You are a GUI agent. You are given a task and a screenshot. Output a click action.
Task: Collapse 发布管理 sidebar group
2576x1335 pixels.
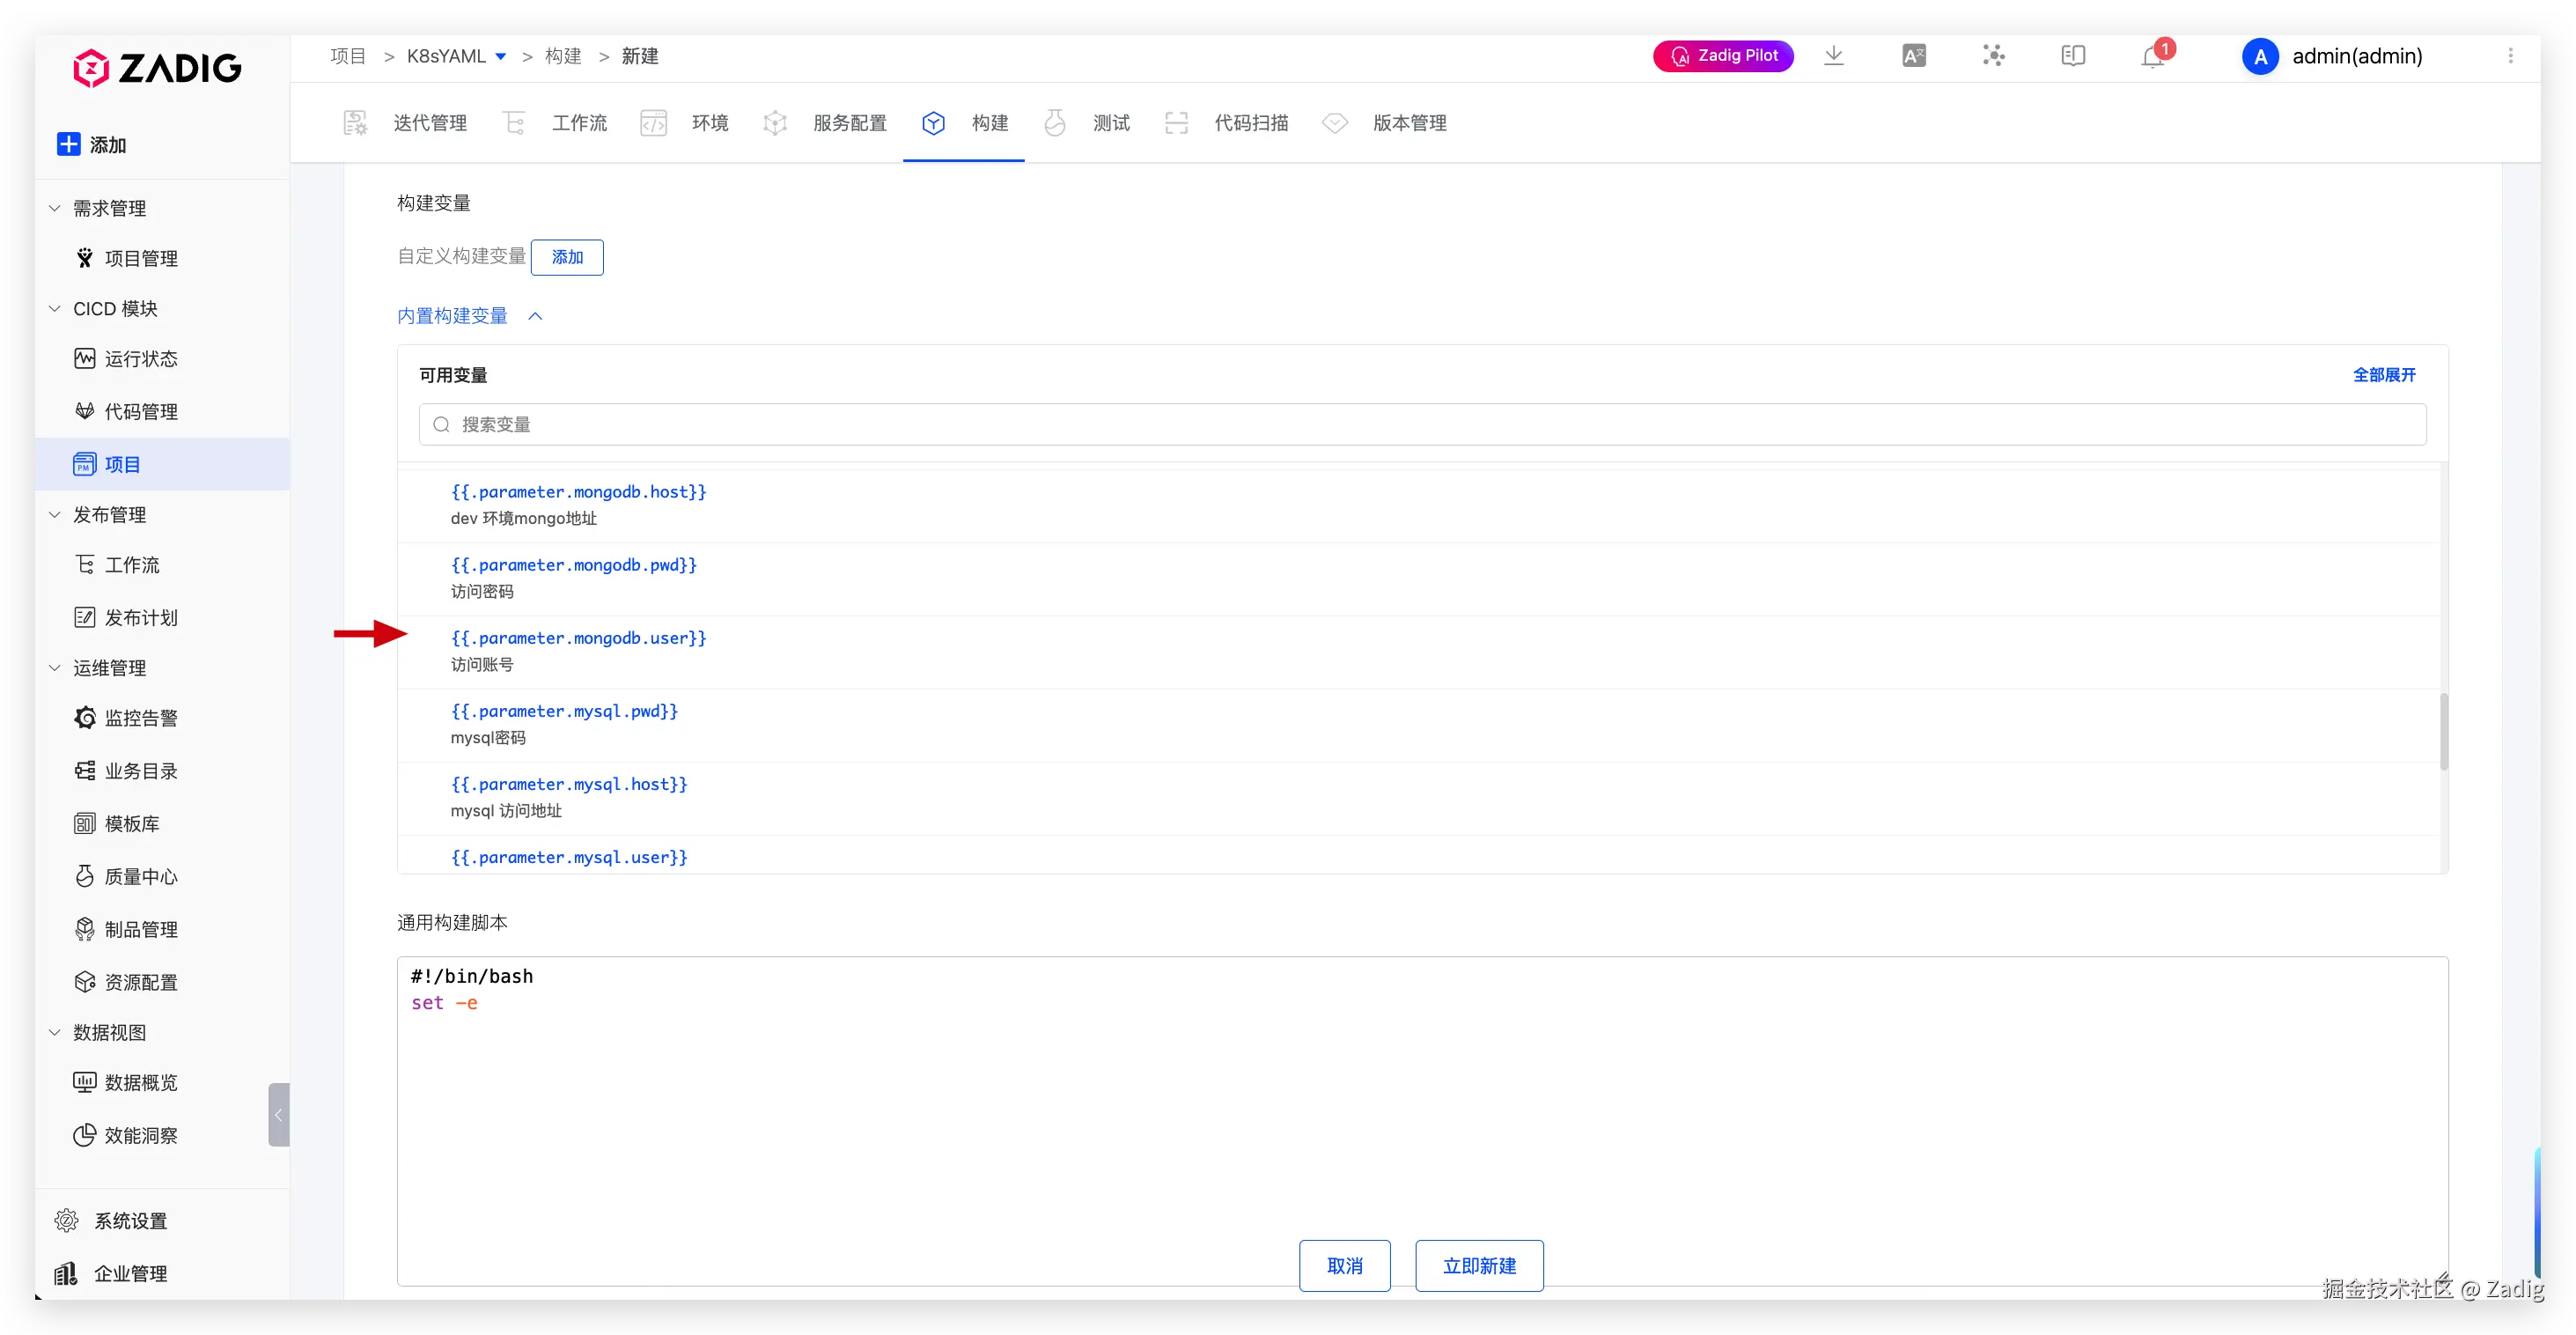(x=55, y=515)
